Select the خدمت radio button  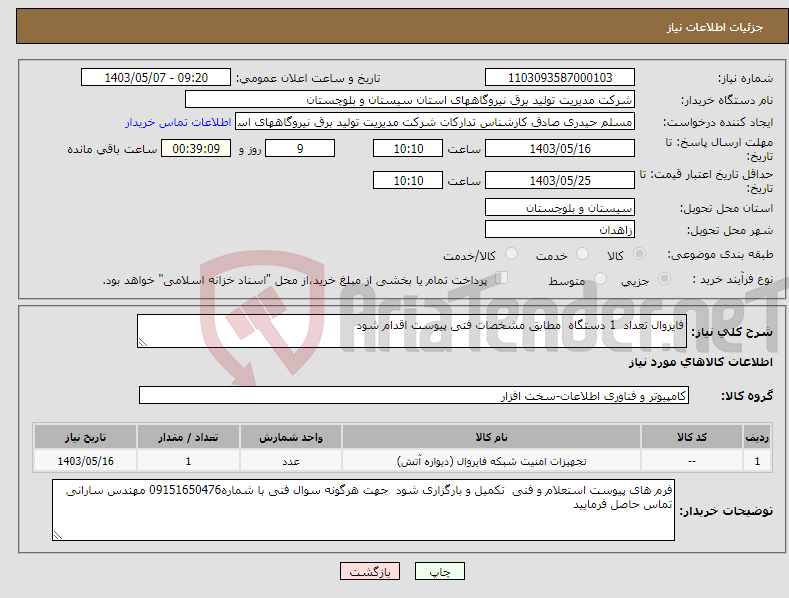tap(582, 254)
